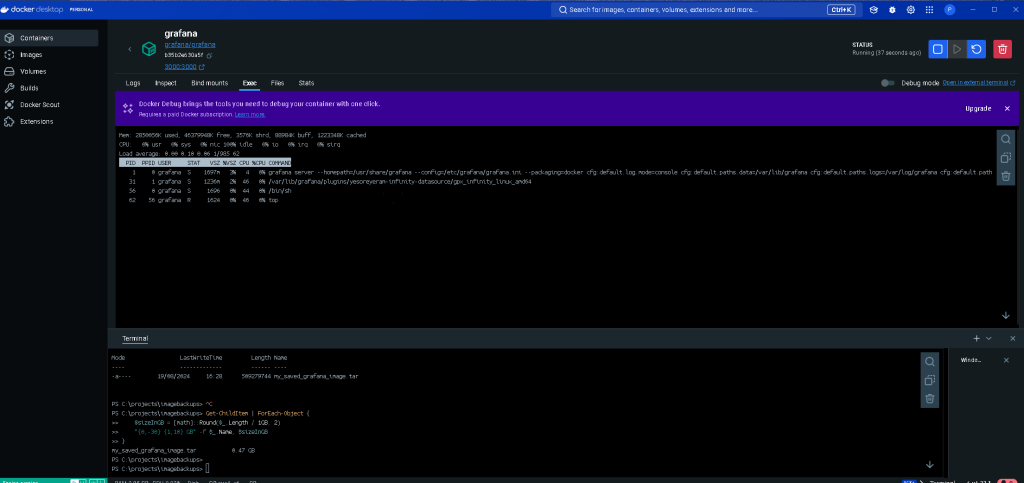
Task: Switch to the Logs tab
Action: coord(133,83)
